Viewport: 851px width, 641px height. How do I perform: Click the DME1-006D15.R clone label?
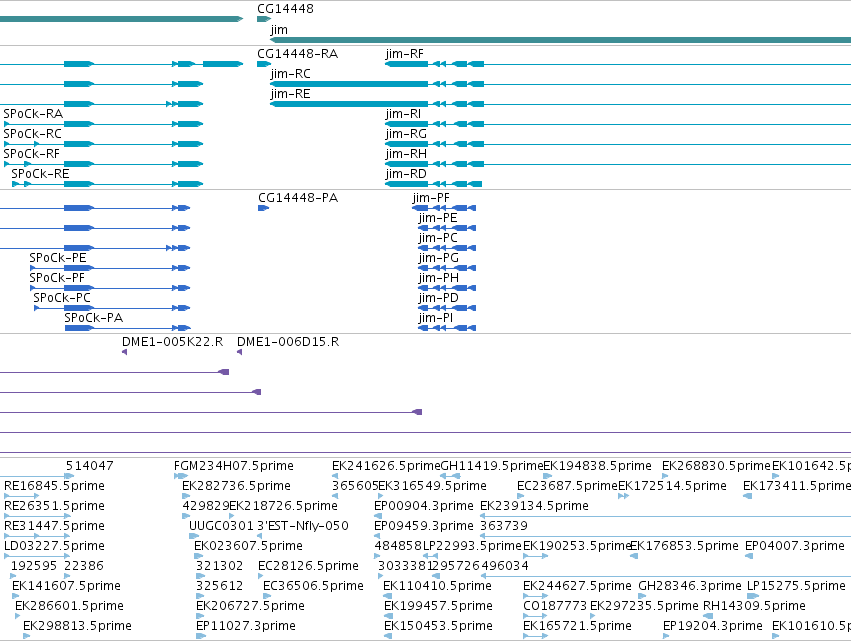tap(288, 342)
